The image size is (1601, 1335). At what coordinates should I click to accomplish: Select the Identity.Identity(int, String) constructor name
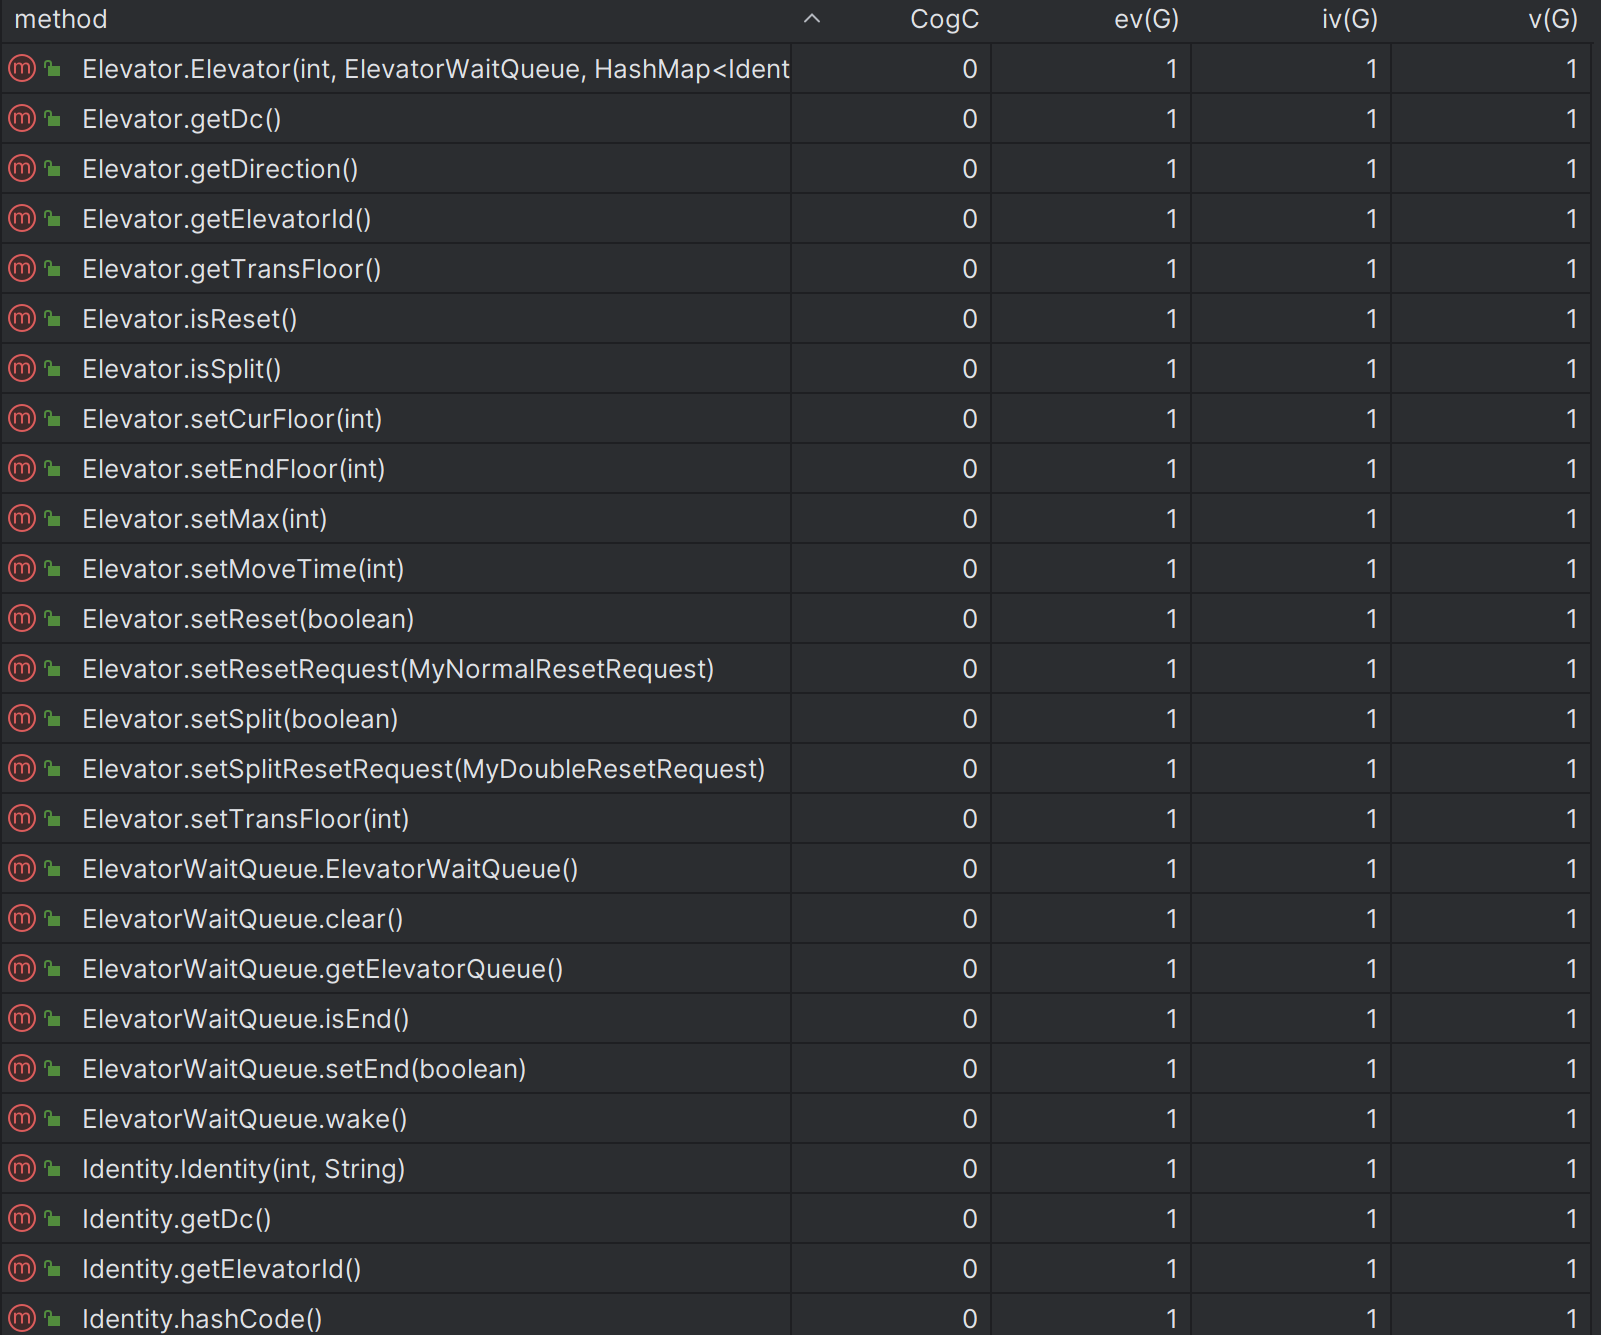coord(243,1169)
